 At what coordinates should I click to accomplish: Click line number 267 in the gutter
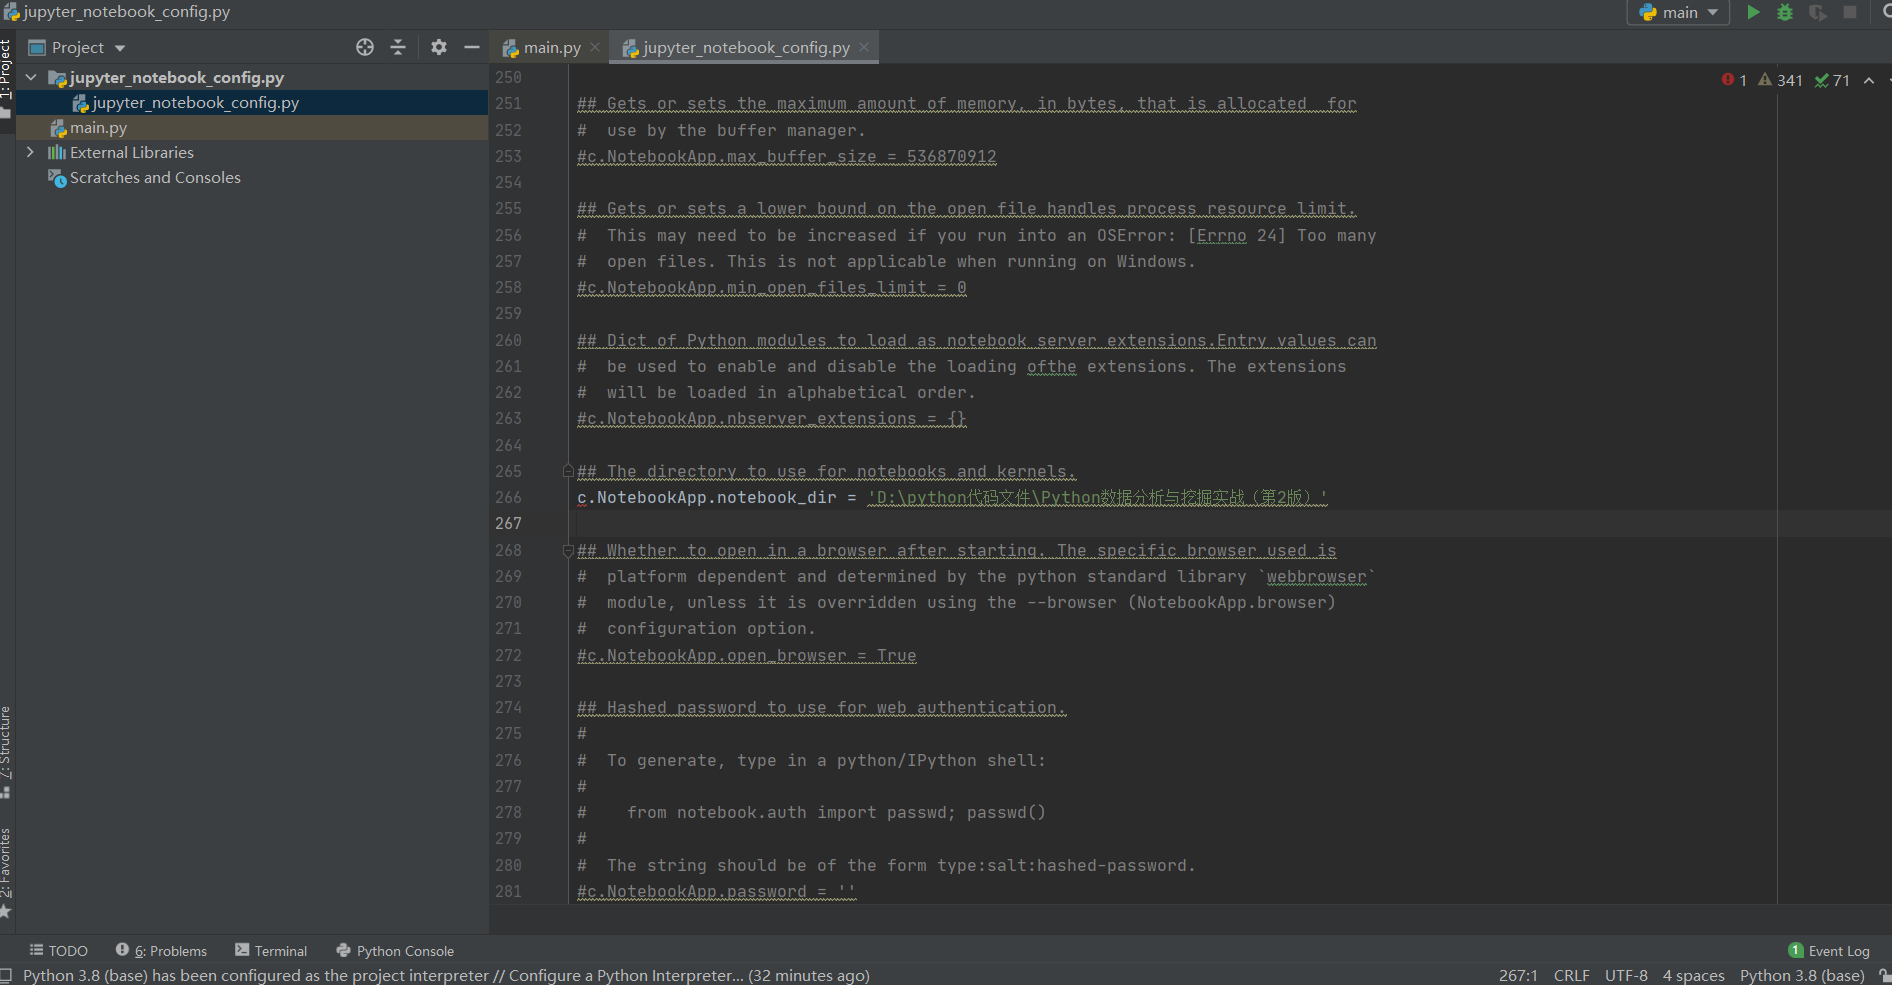[x=508, y=523]
